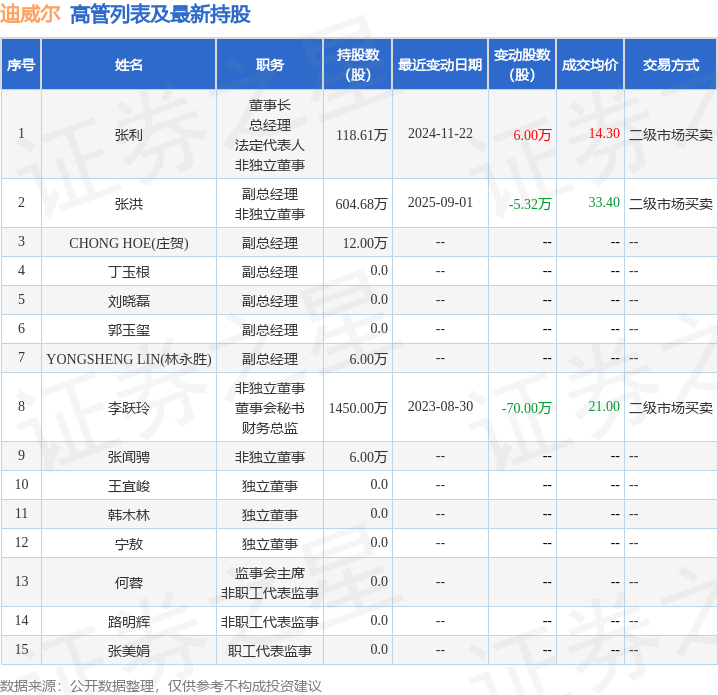Click 监事会主席 in 何蓉's position cell

270,573
